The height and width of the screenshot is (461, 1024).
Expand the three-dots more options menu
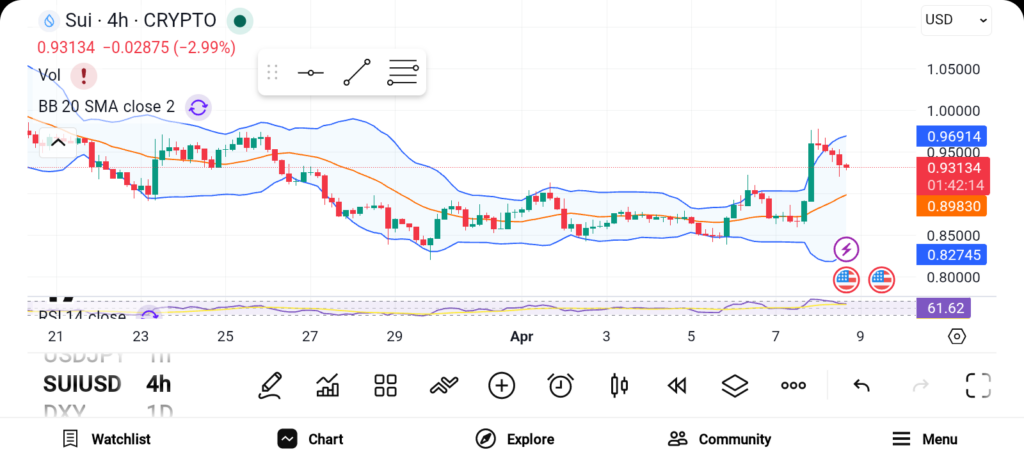coord(793,385)
